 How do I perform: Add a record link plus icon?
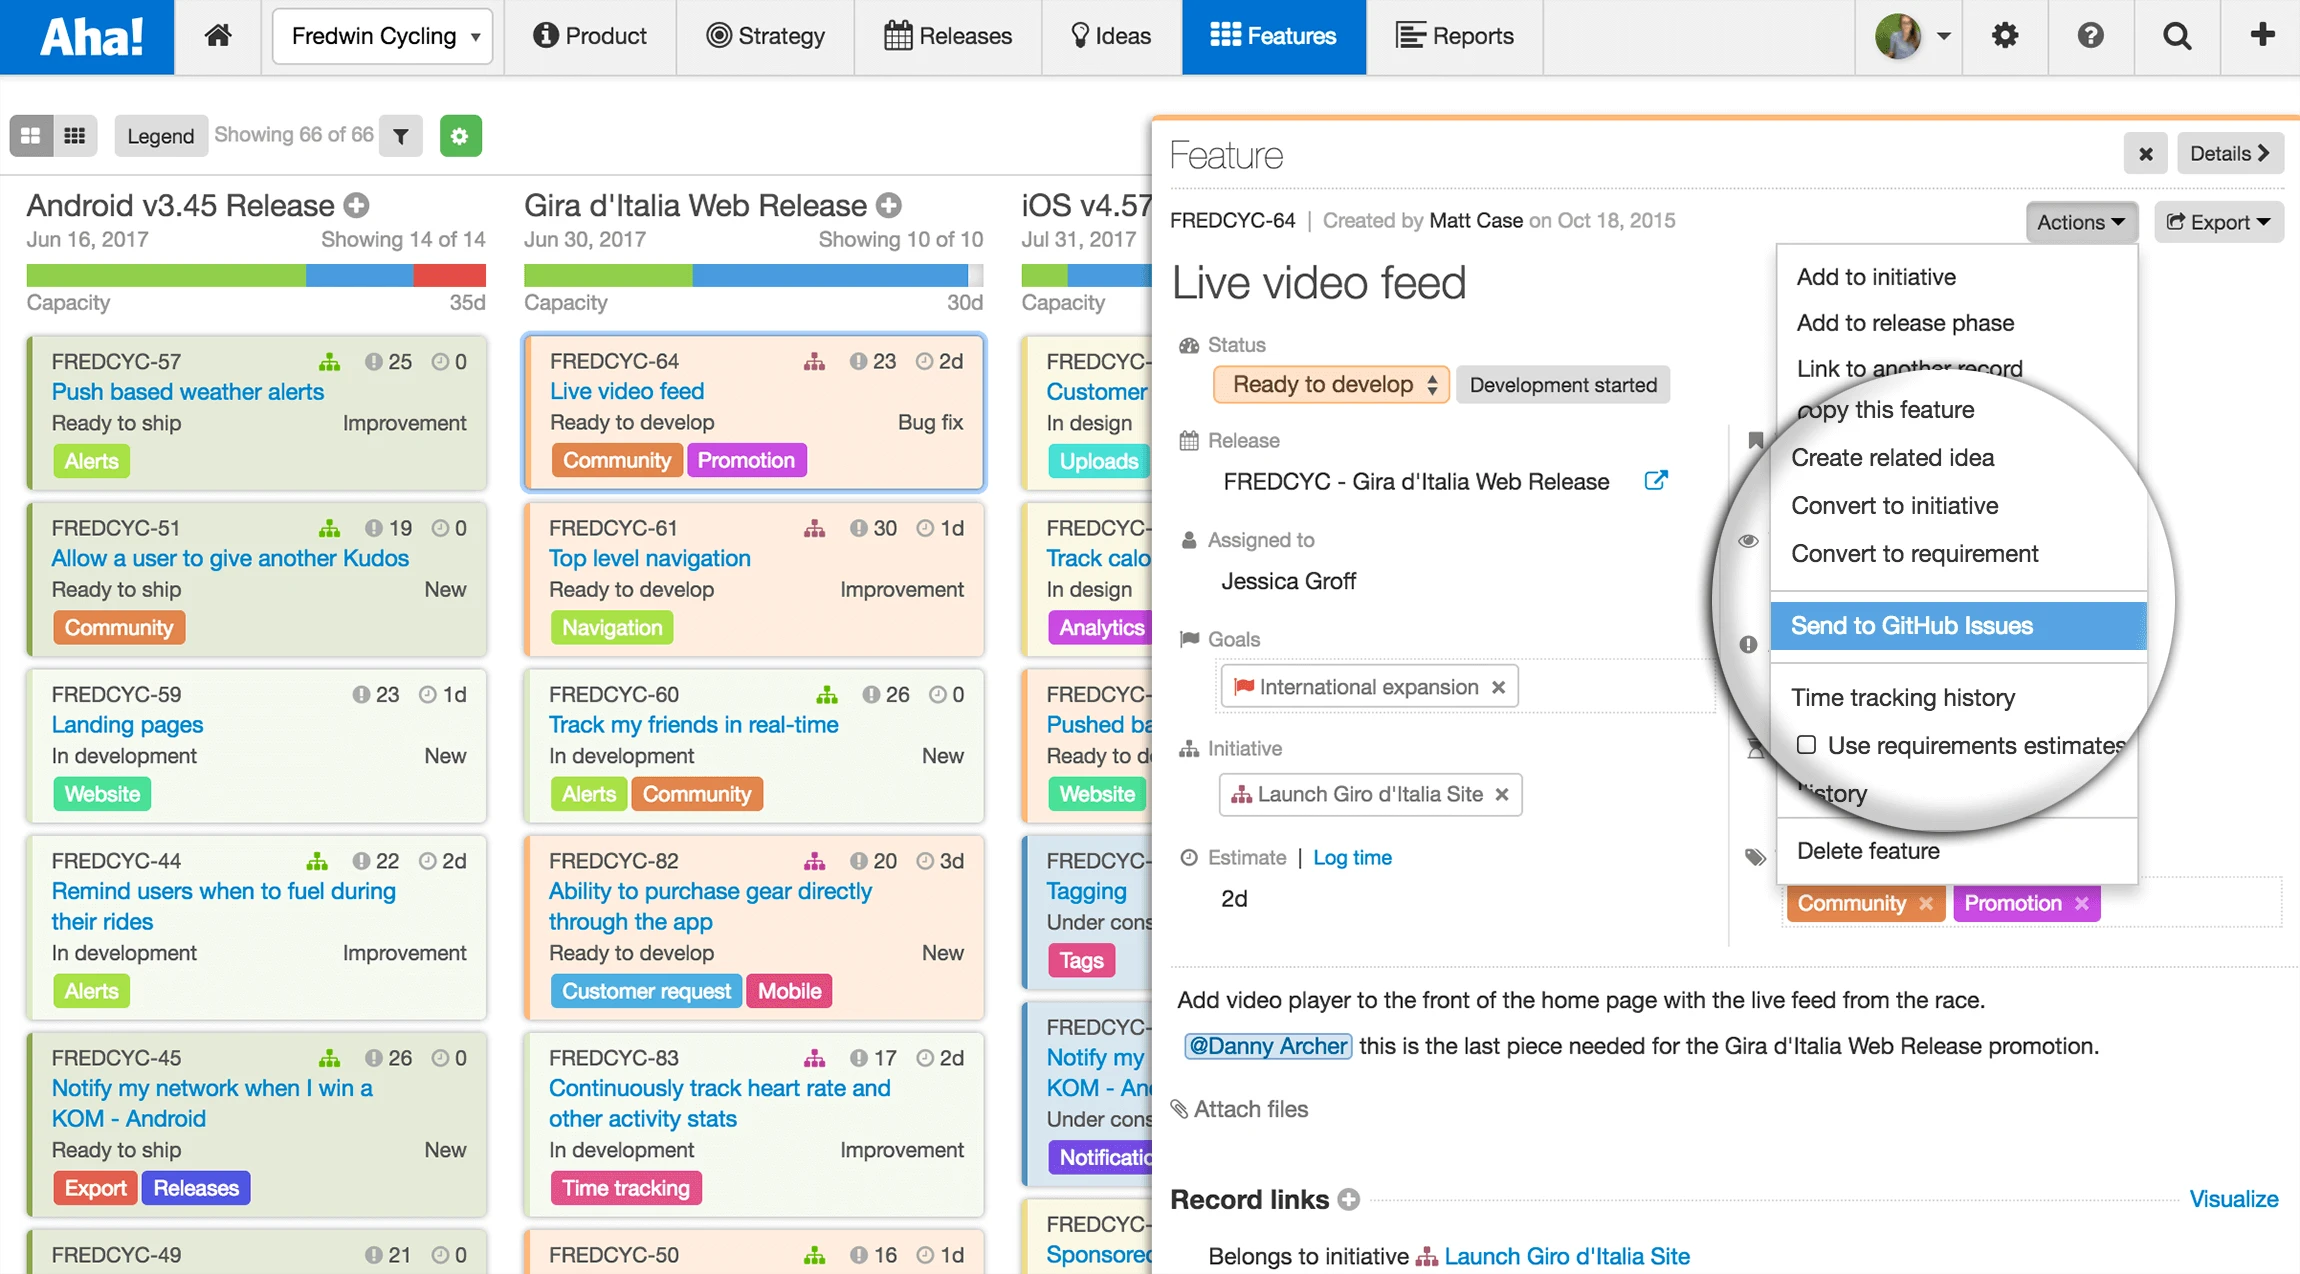(1349, 1199)
